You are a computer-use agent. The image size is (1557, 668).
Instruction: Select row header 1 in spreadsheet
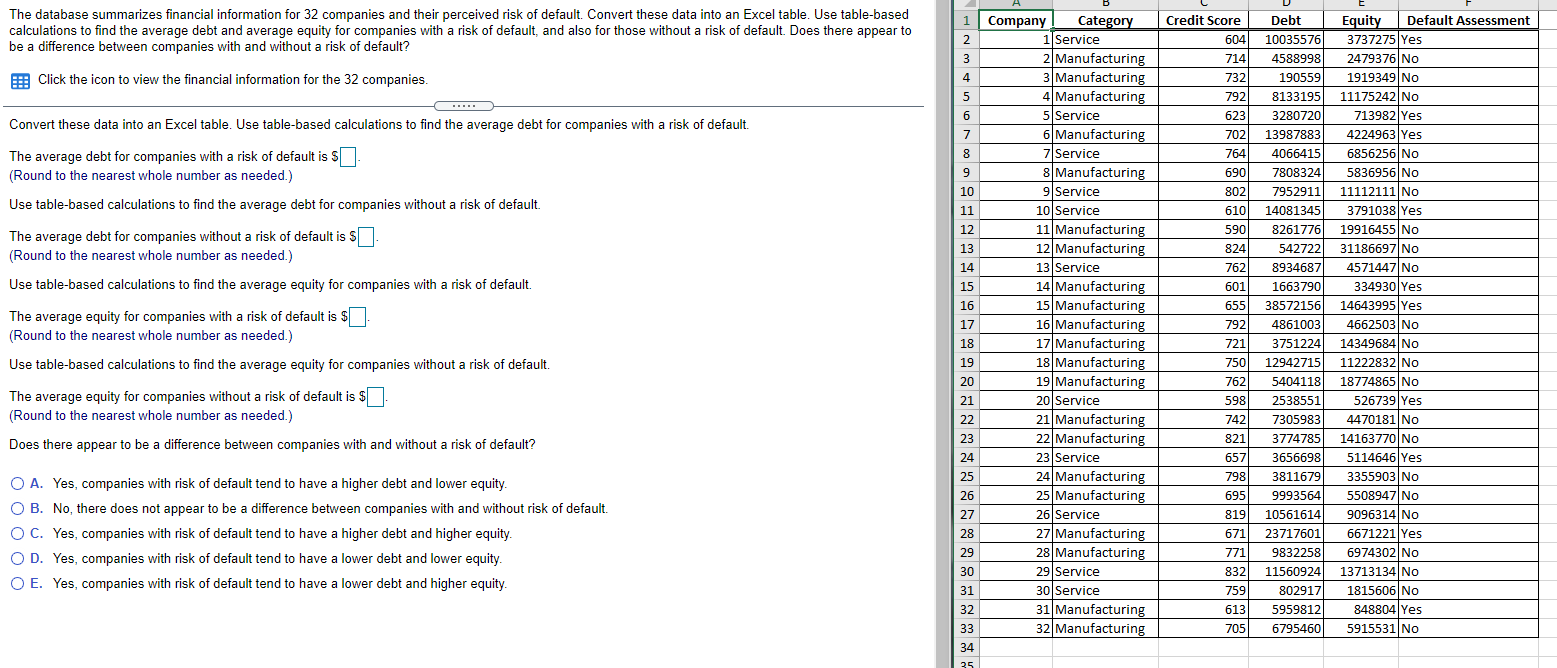tap(966, 20)
